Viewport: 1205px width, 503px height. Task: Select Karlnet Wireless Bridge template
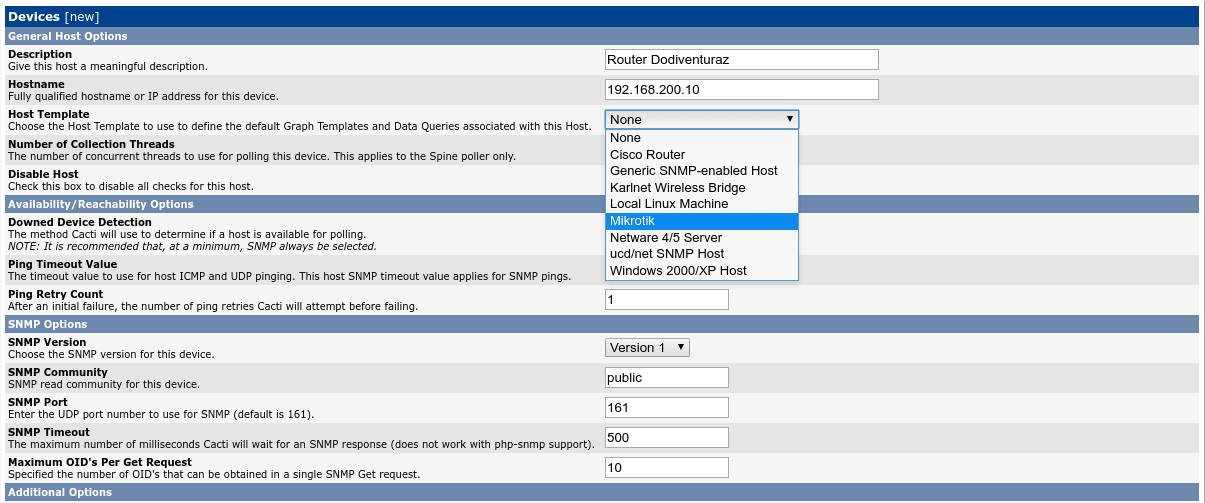click(702, 188)
